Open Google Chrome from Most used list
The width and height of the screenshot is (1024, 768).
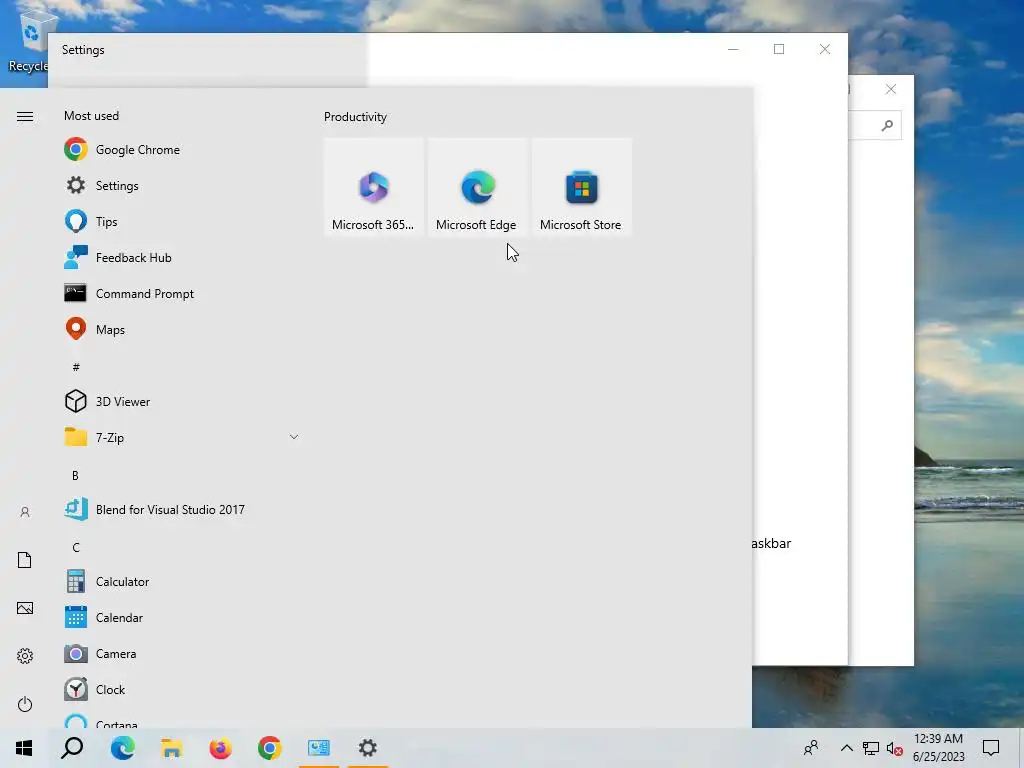[183, 150]
